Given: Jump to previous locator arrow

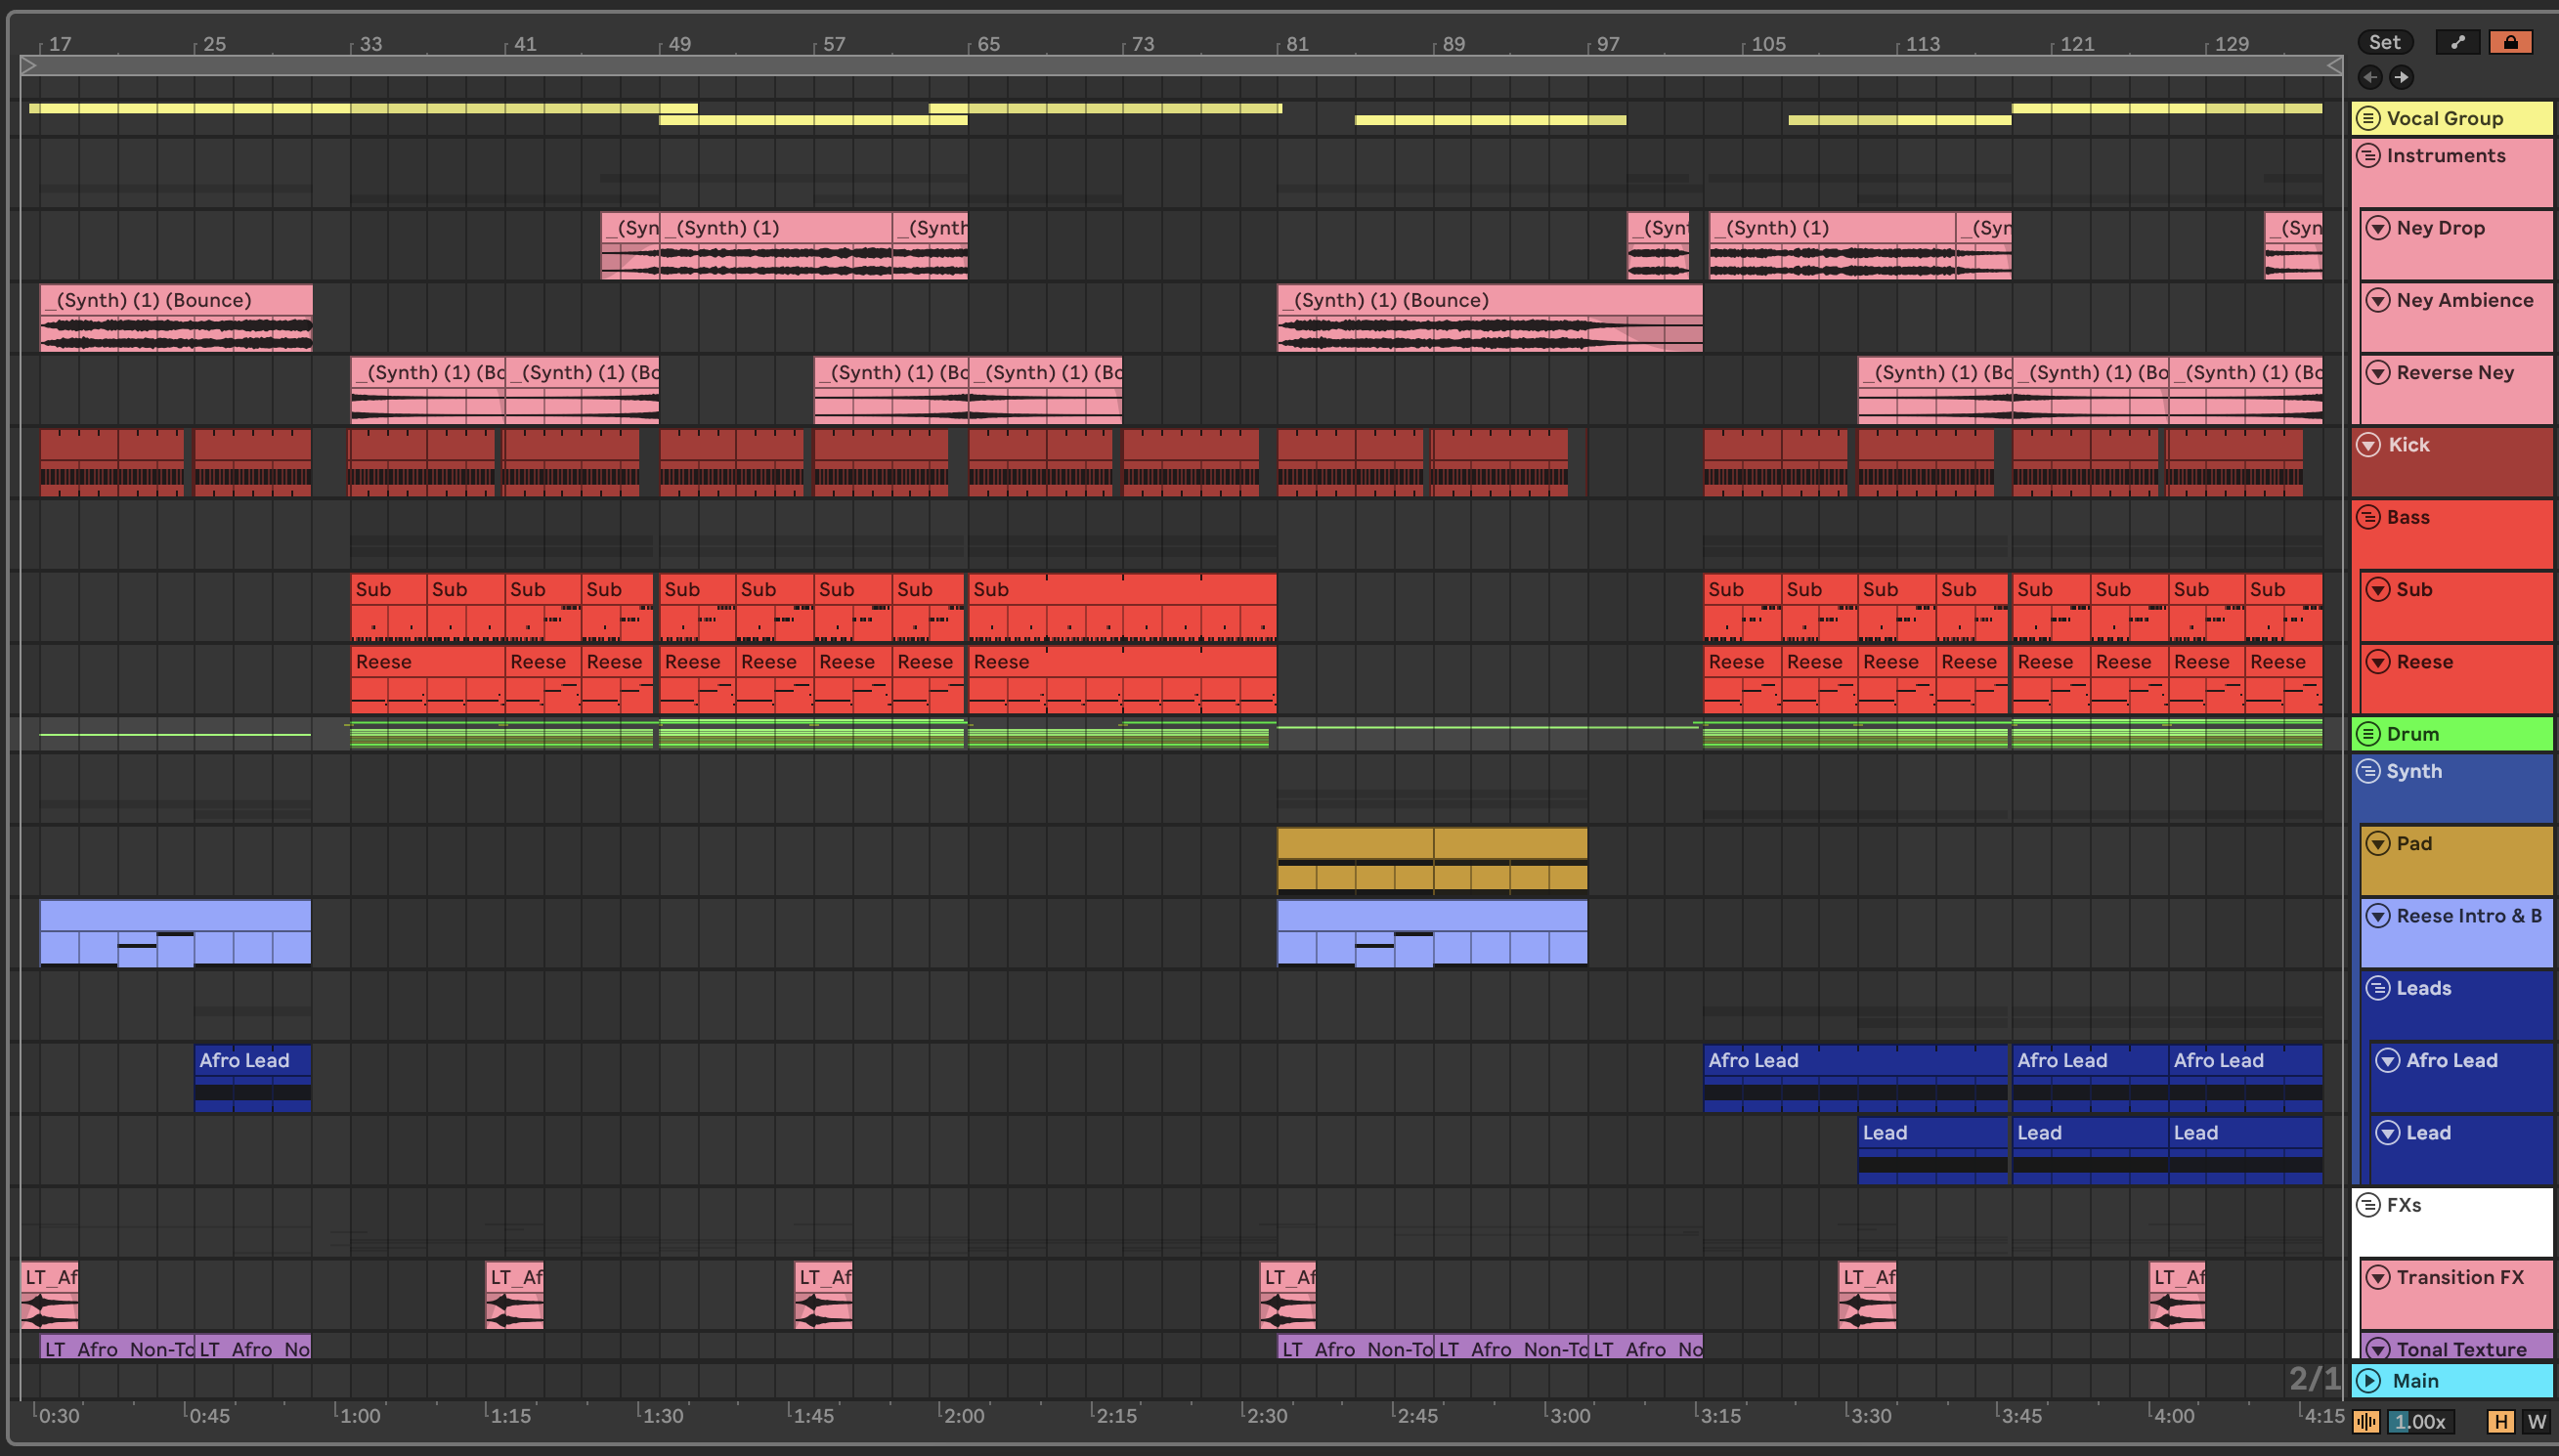Looking at the screenshot, I should 2369,77.
